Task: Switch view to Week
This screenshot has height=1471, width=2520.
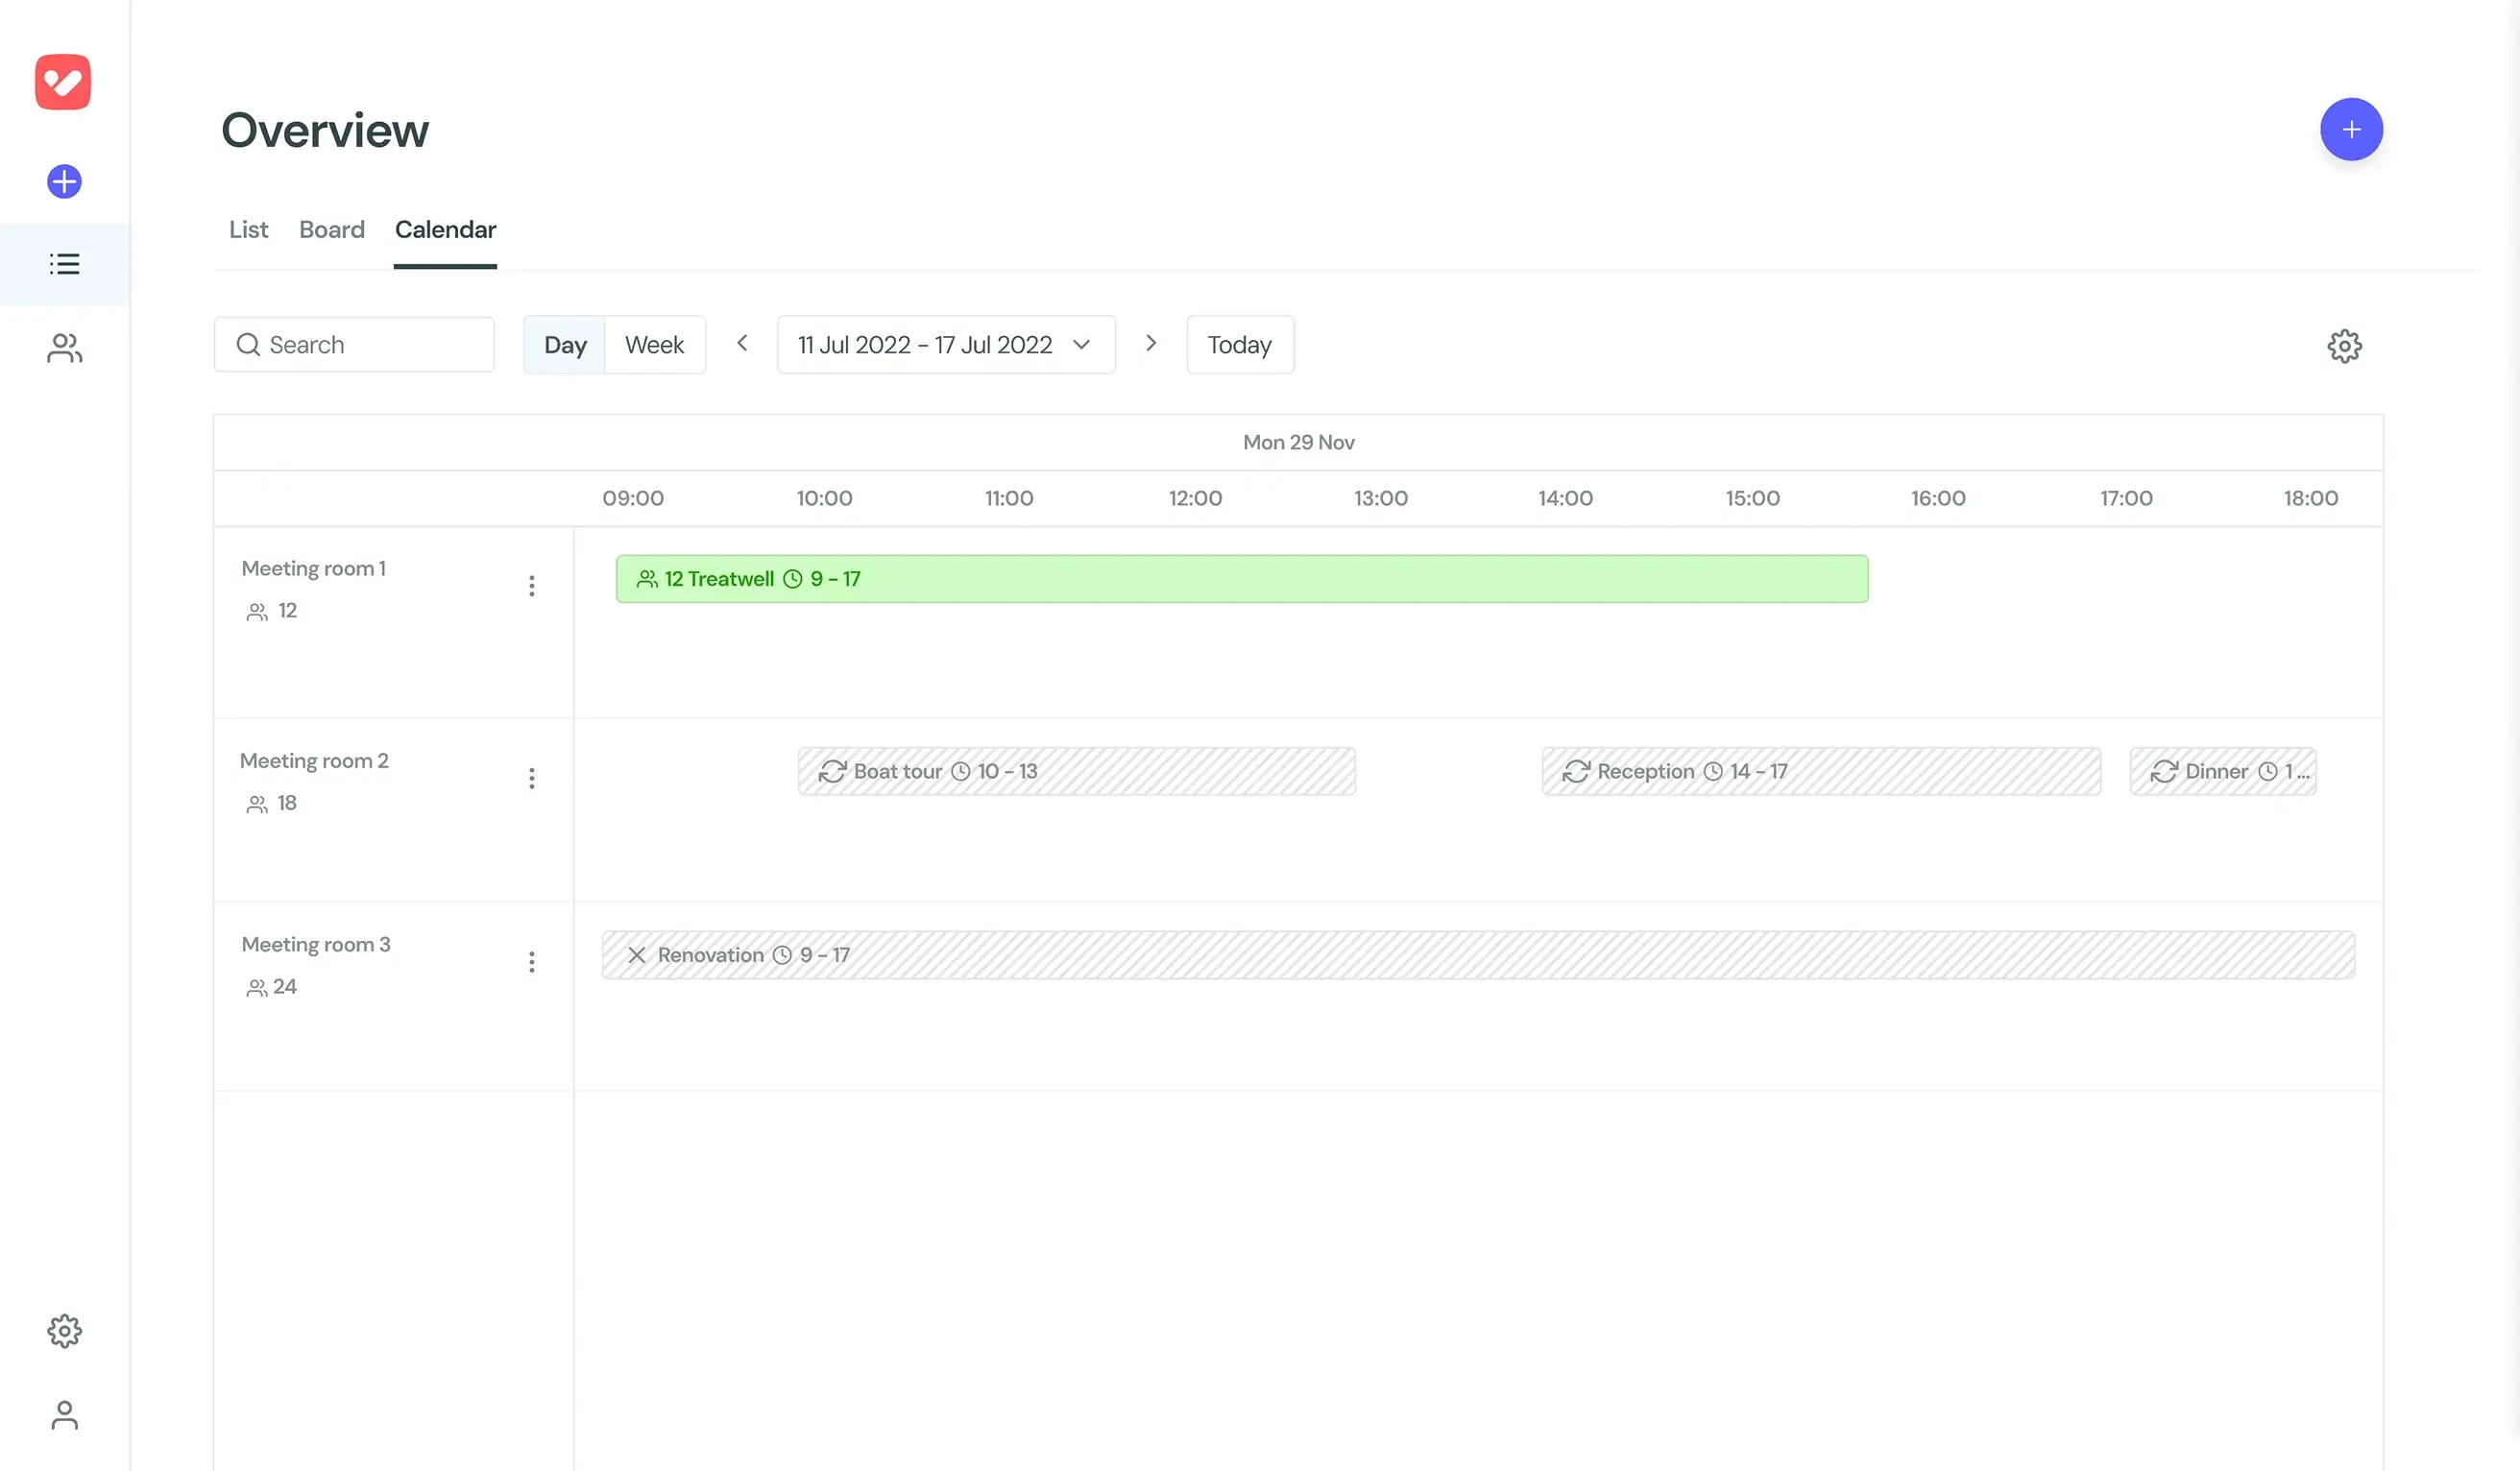Action: point(654,344)
